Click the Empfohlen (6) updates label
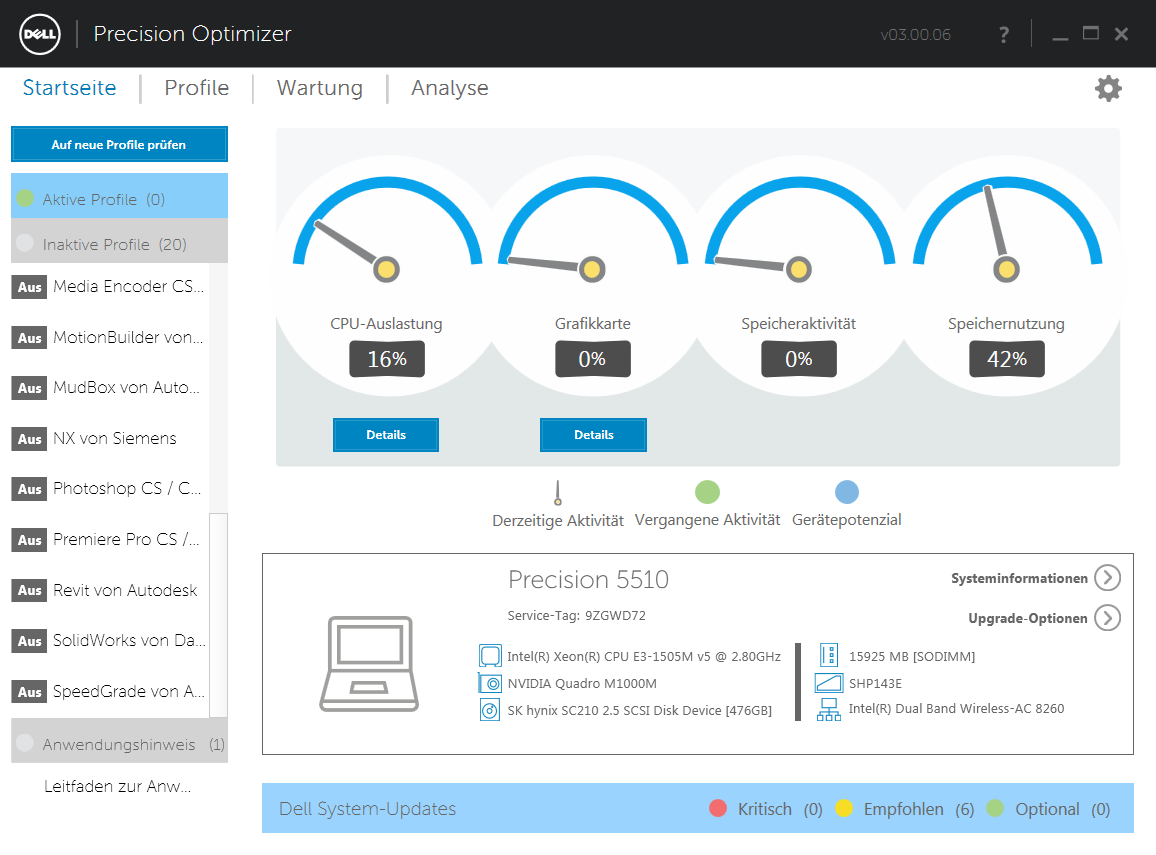Image resolution: width=1156 pixels, height=855 pixels. point(919,809)
